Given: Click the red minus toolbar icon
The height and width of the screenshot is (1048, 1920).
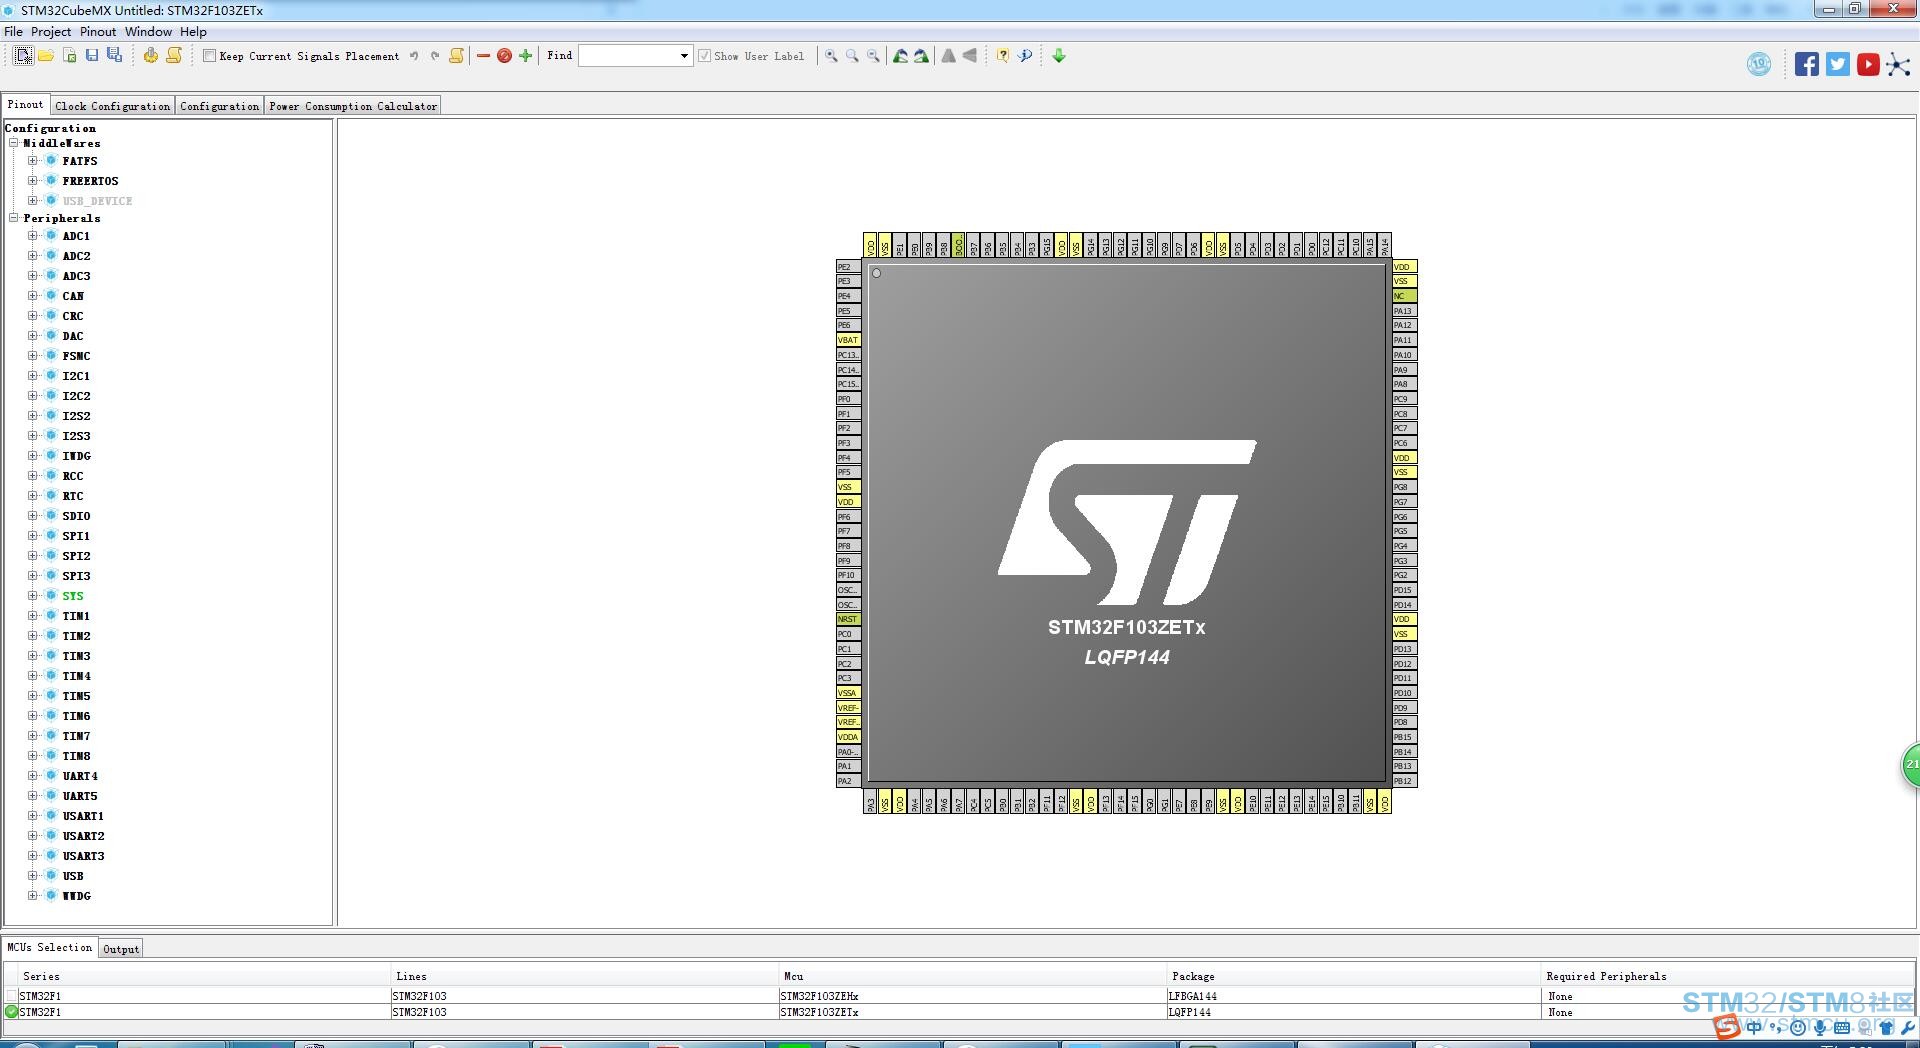Looking at the screenshot, I should pyautogui.click(x=484, y=56).
